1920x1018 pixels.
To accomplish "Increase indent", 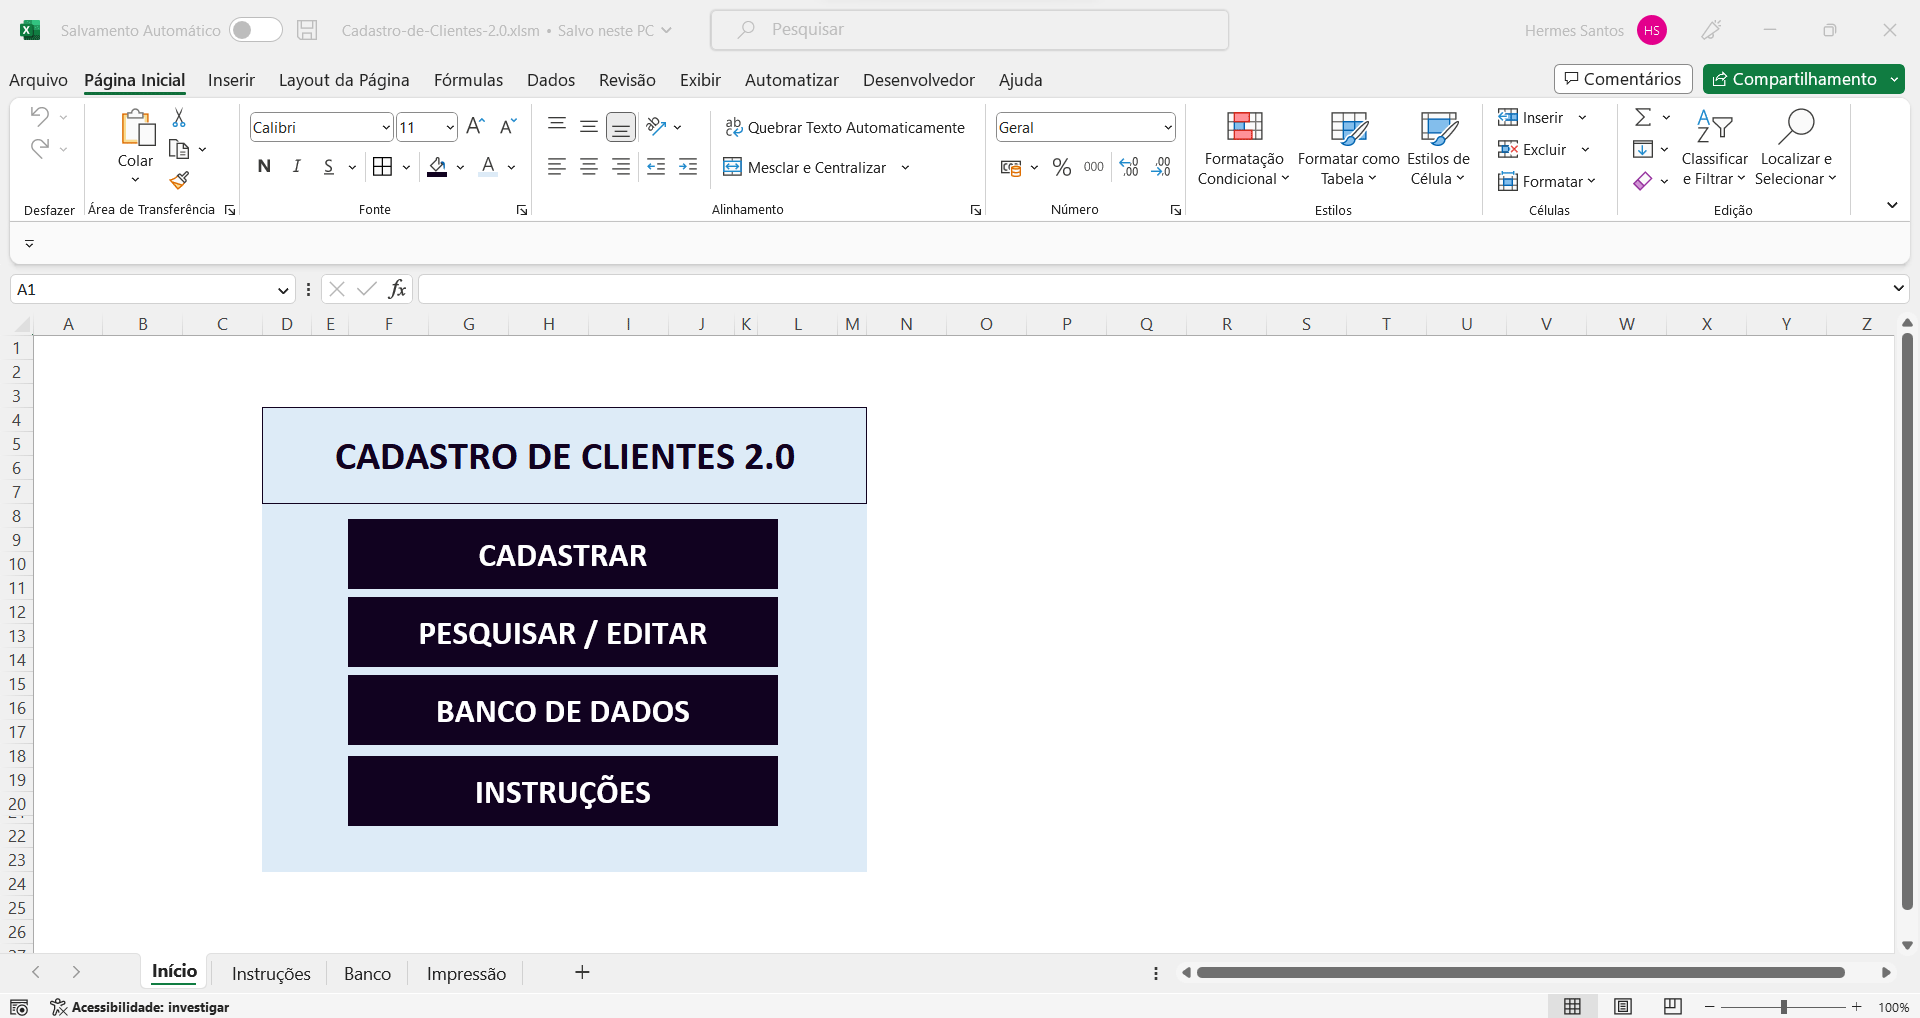I will pos(688,167).
